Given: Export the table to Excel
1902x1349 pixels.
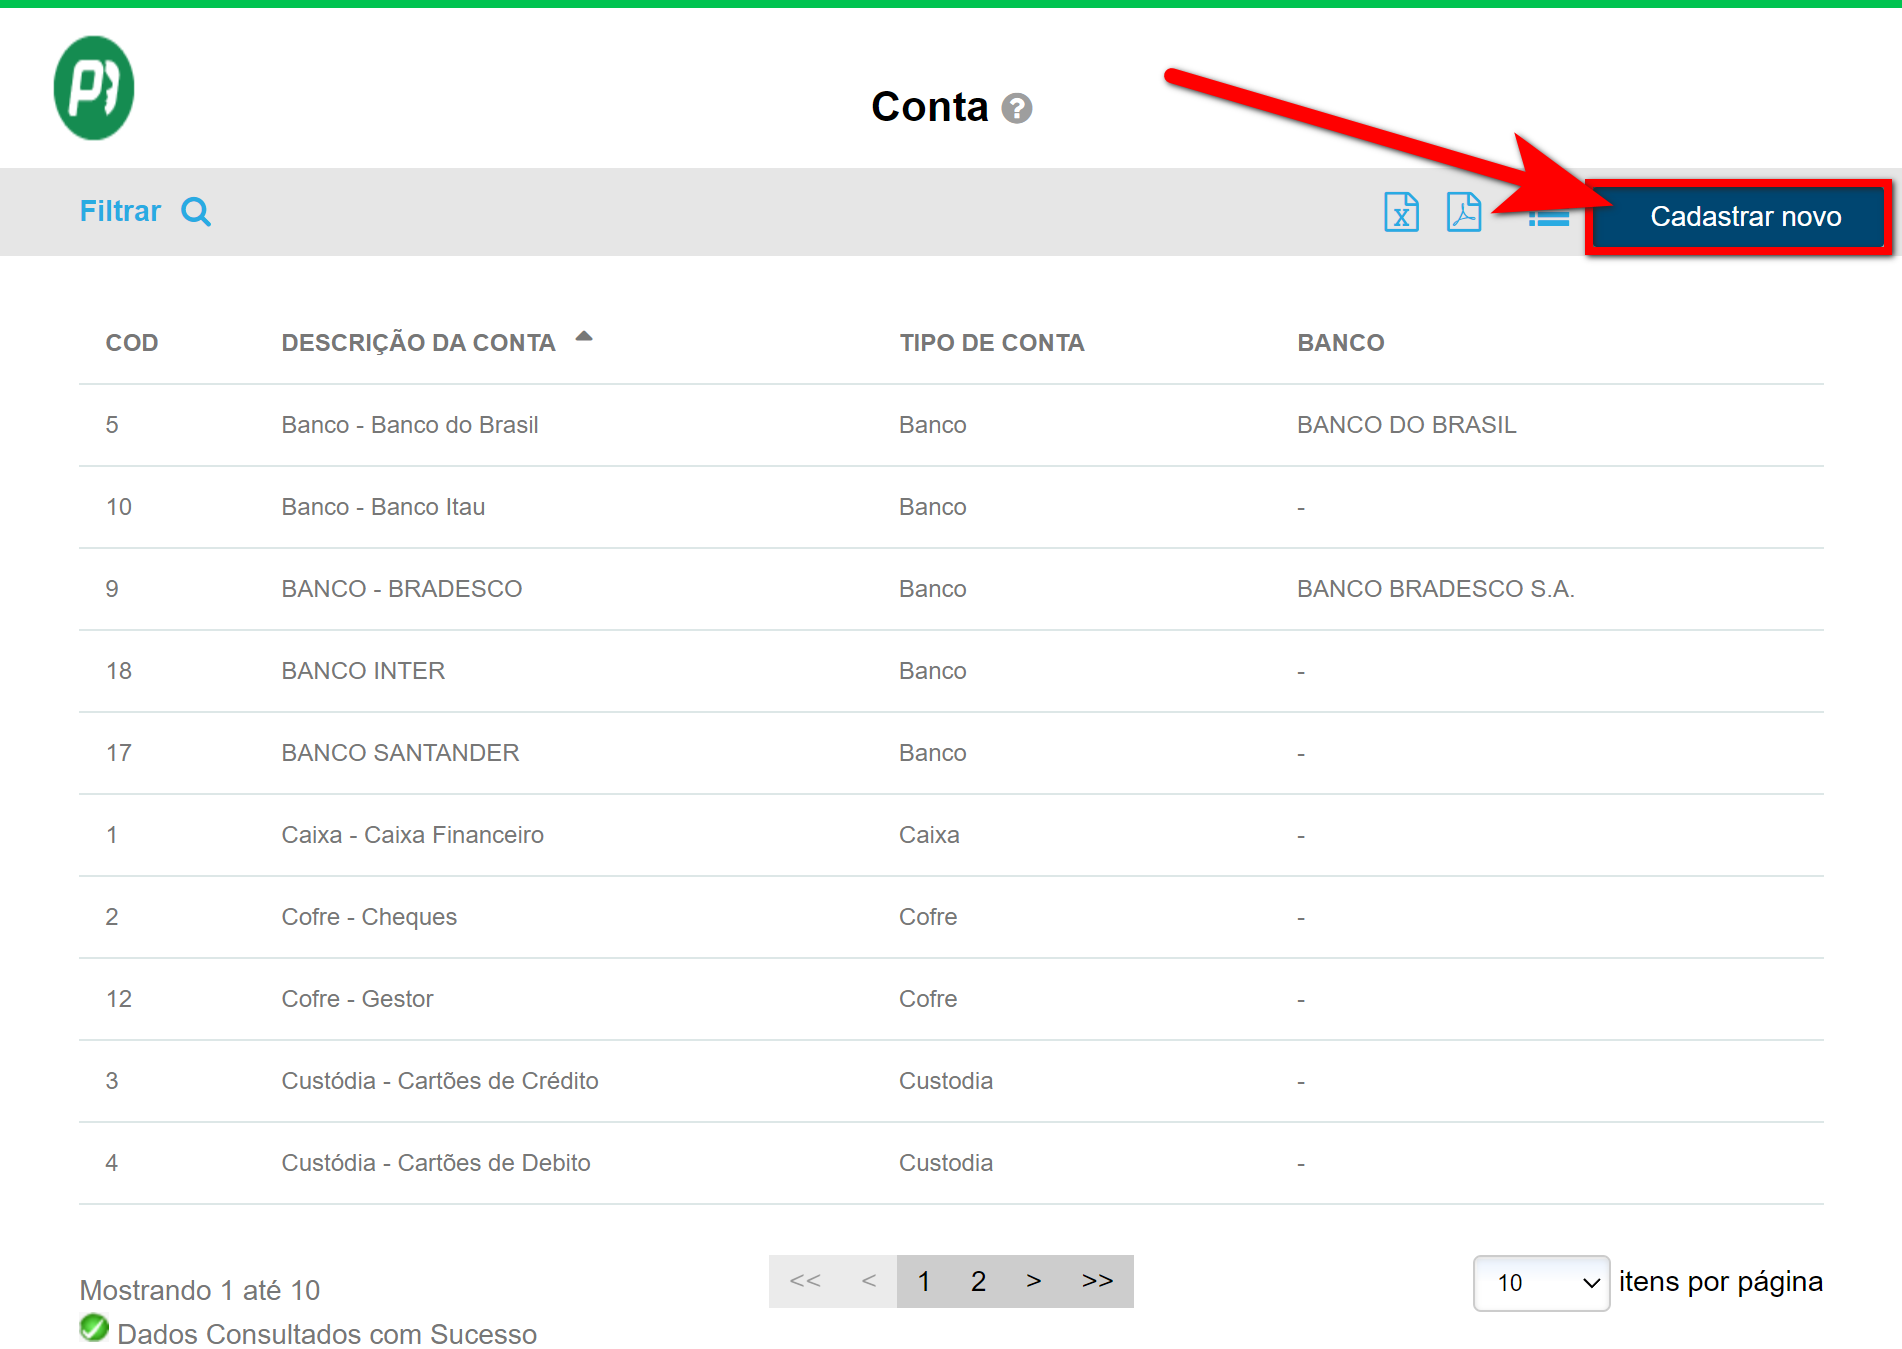Looking at the screenshot, I should [x=1400, y=212].
